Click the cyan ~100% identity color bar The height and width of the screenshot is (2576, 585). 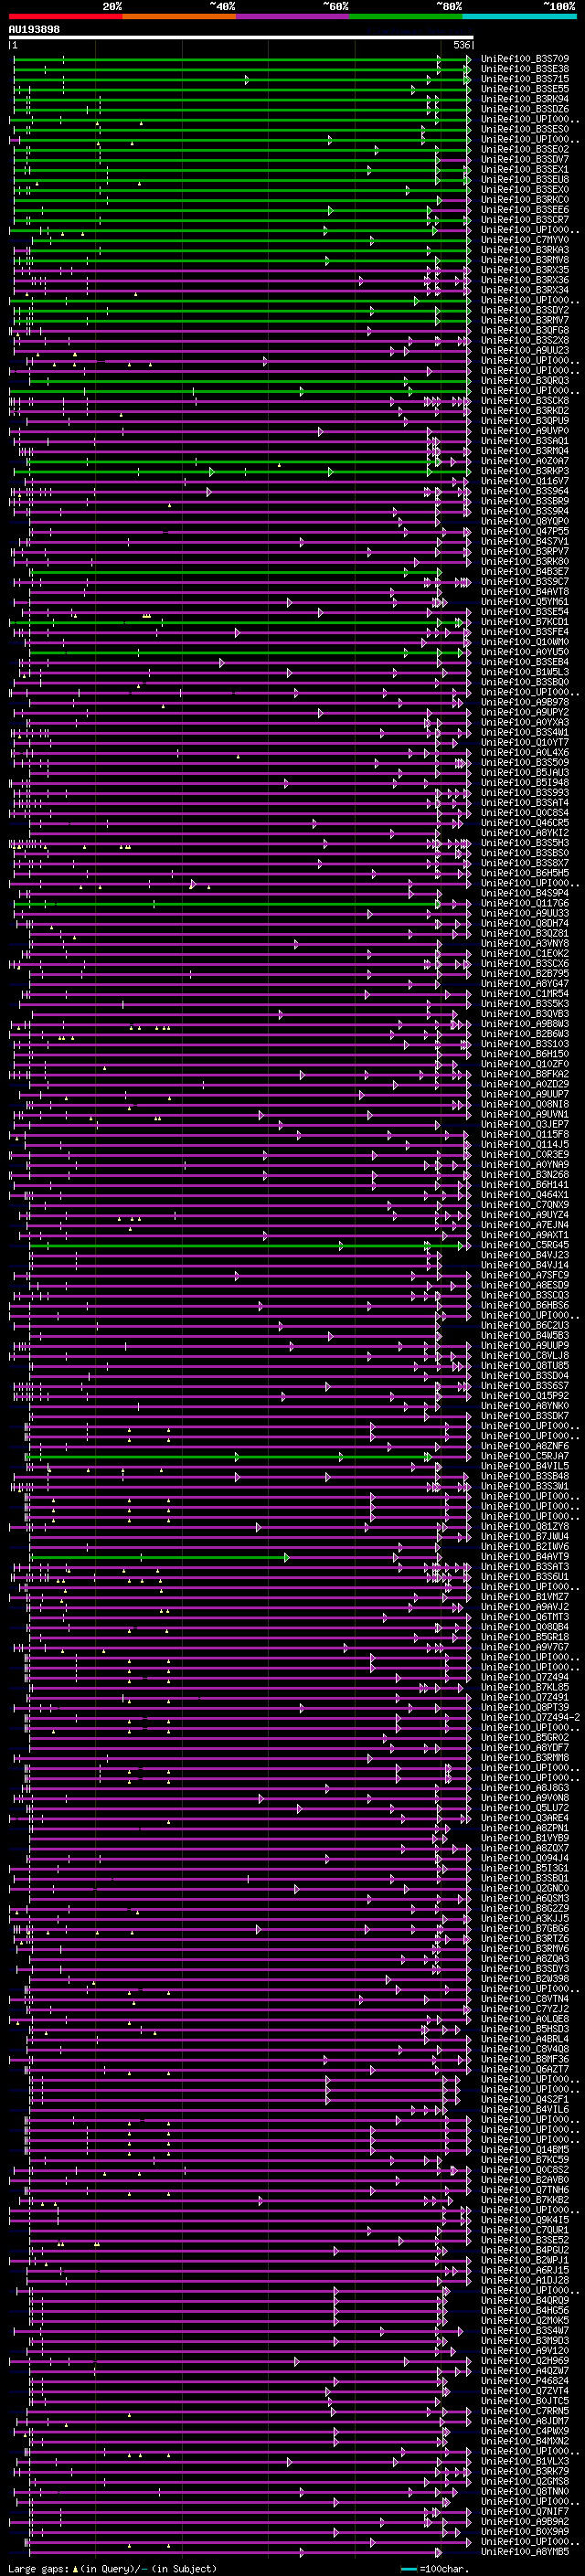pyautogui.click(x=519, y=16)
